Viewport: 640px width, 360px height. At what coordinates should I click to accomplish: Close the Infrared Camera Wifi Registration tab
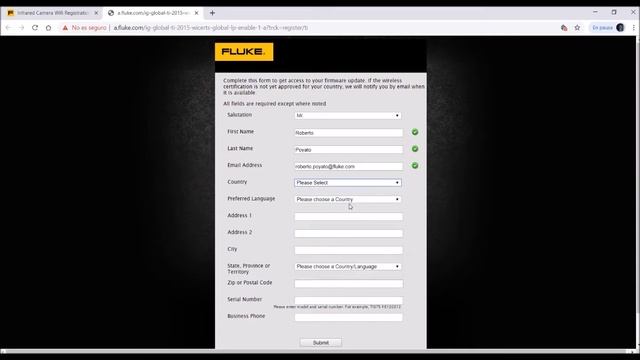pyautogui.click(x=96, y=13)
